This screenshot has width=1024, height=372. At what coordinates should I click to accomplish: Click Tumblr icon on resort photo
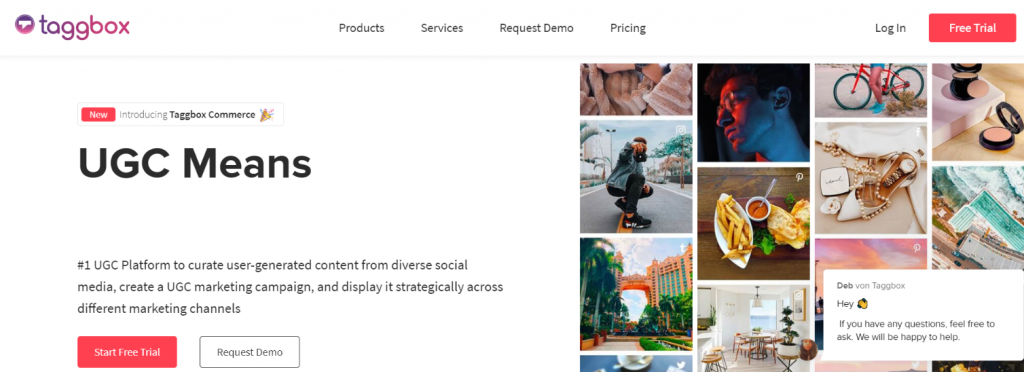click(682, 249)
